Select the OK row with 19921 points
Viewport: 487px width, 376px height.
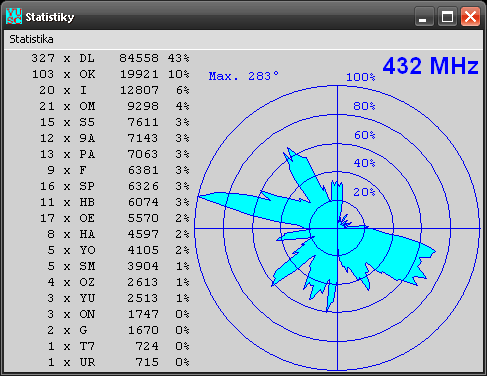[x=110, y=74]
